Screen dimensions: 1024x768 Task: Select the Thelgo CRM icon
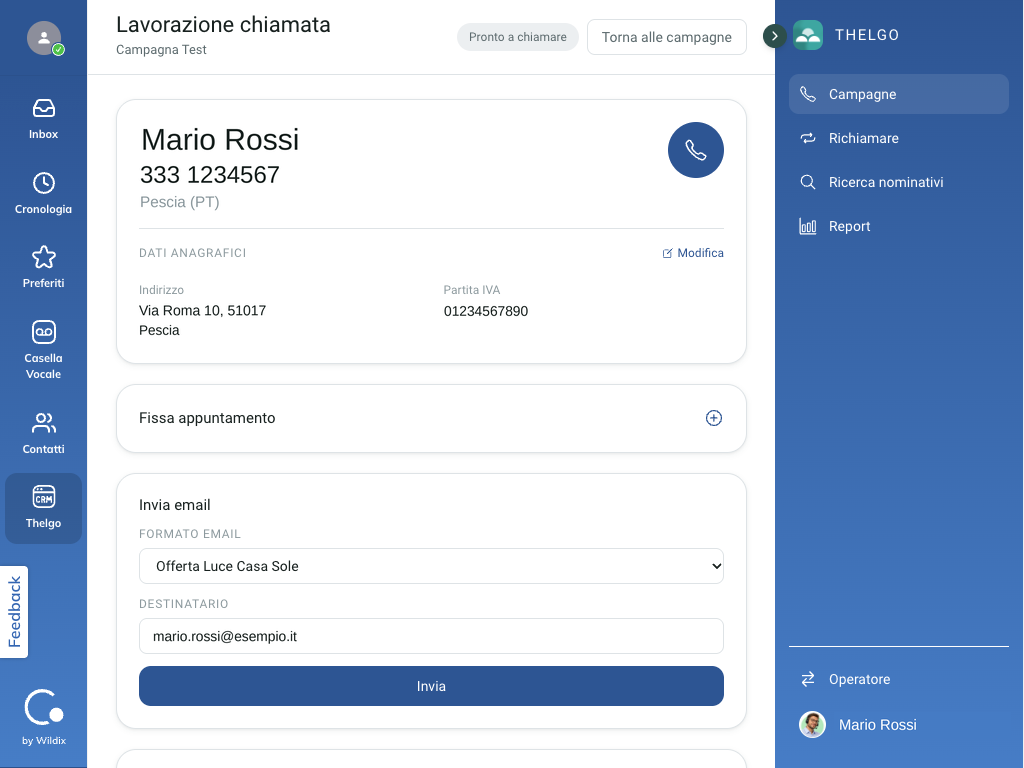point(43,508)
